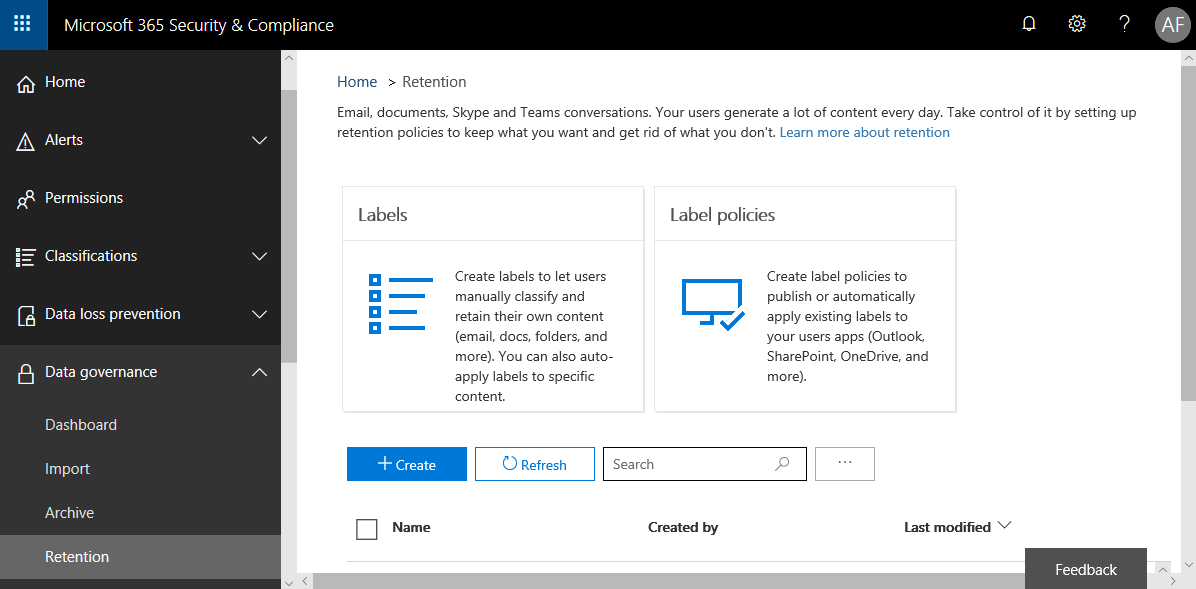Screen dimensions: 1196x589
Task: Click the help question mark icon
Action: (1124, 24)
